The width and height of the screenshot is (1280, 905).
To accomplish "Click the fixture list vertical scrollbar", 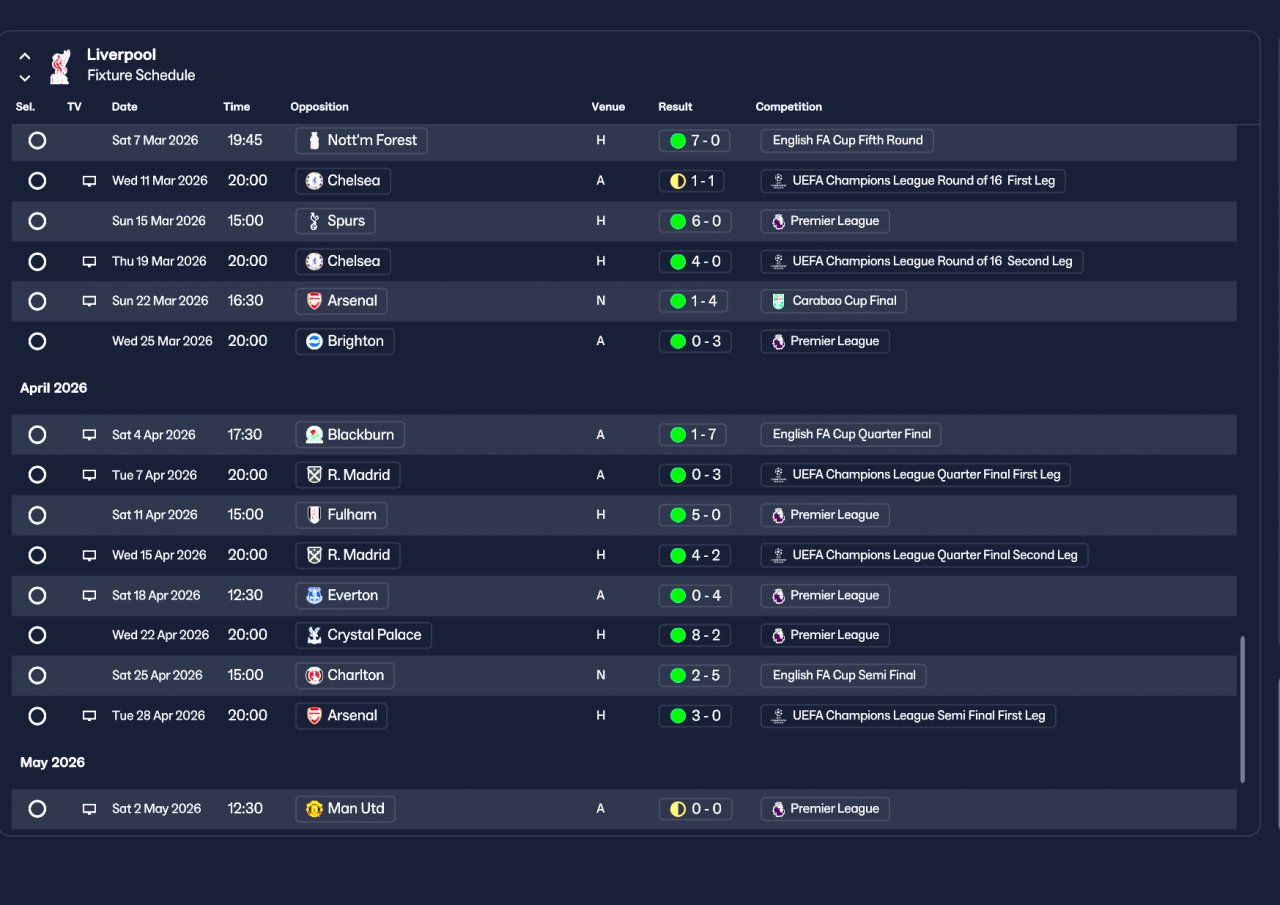I will click(x=1243, y=709).
